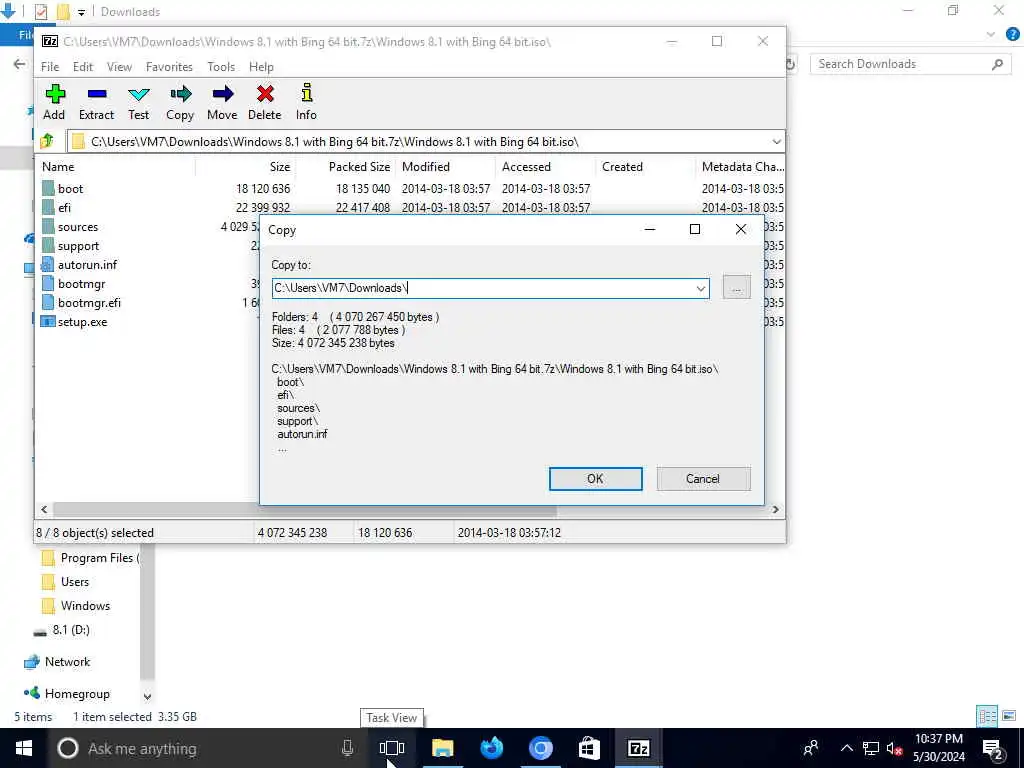
Task: Open Windows Store from the taskbar
Action: (x=589, y=748)
